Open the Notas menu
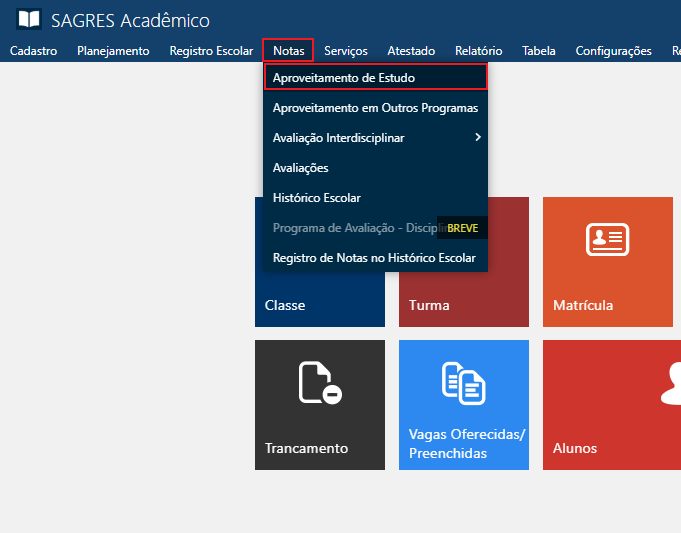Screen dimensions: 681x533 pyautogui.click(x=288, y=51)
